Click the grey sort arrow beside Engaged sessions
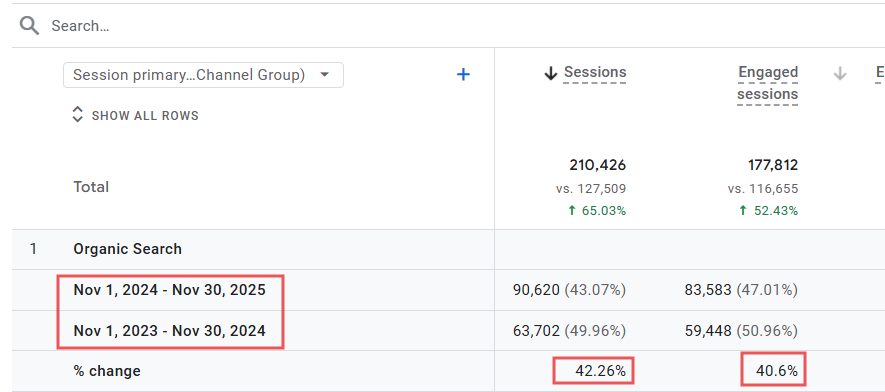This screenshot has width=885, height=392. pos(840,73)
